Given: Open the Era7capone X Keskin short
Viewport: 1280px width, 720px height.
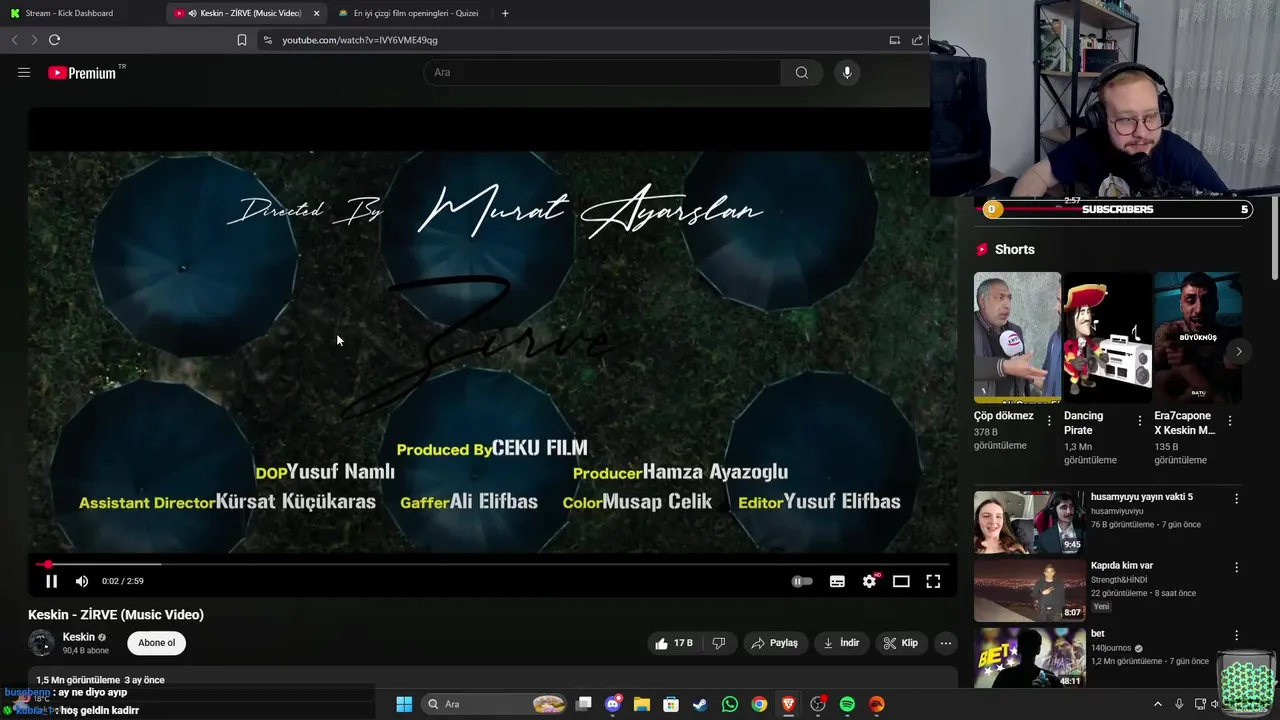Looking at the screenshot, I should point(1198,337).
